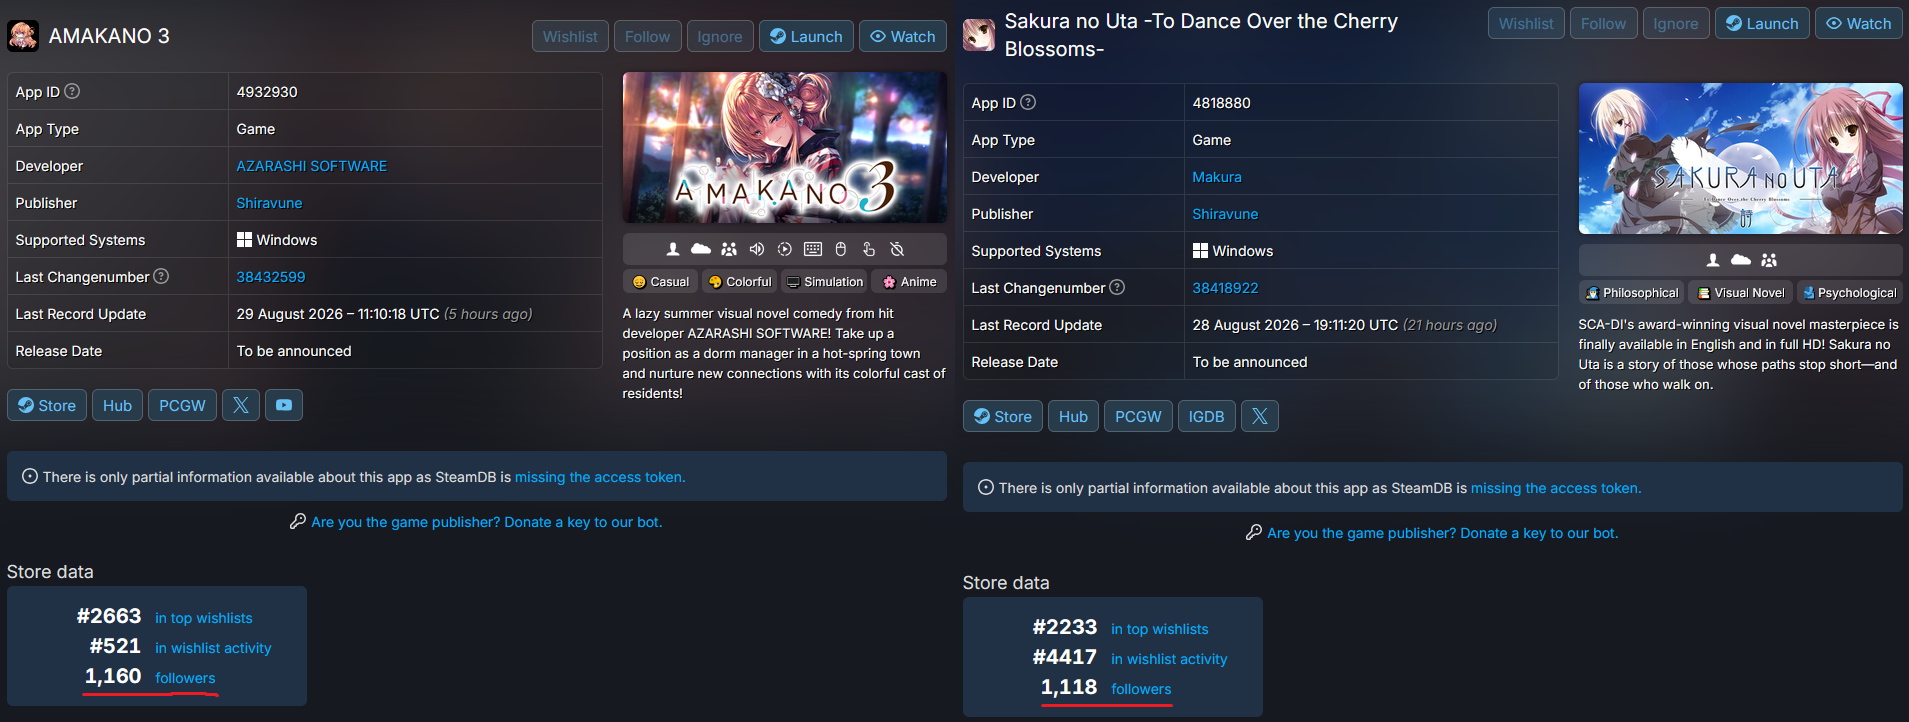Open the Store page for Sakura no Uta
The height and width of the screenshot is (722, 1909).
[x=1003, y=416]
